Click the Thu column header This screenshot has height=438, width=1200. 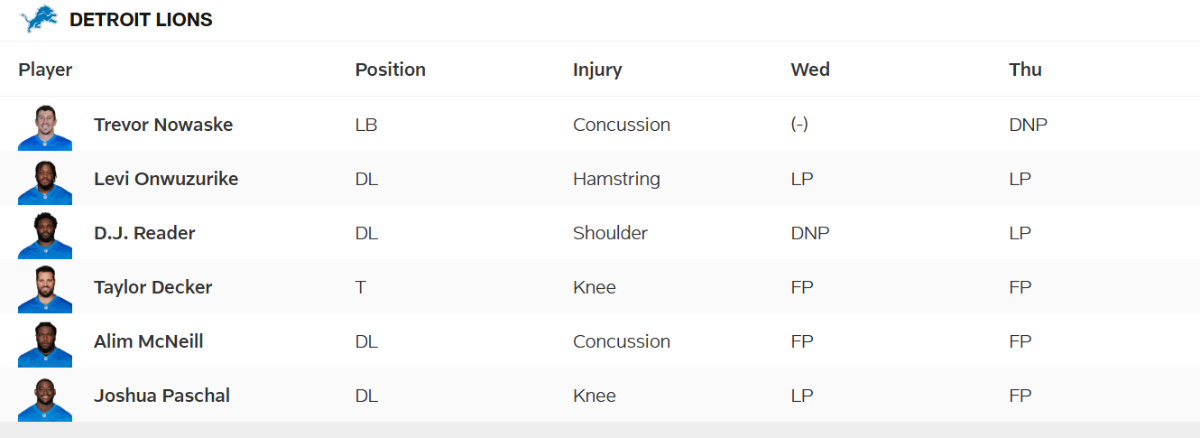click(1025, 70)
